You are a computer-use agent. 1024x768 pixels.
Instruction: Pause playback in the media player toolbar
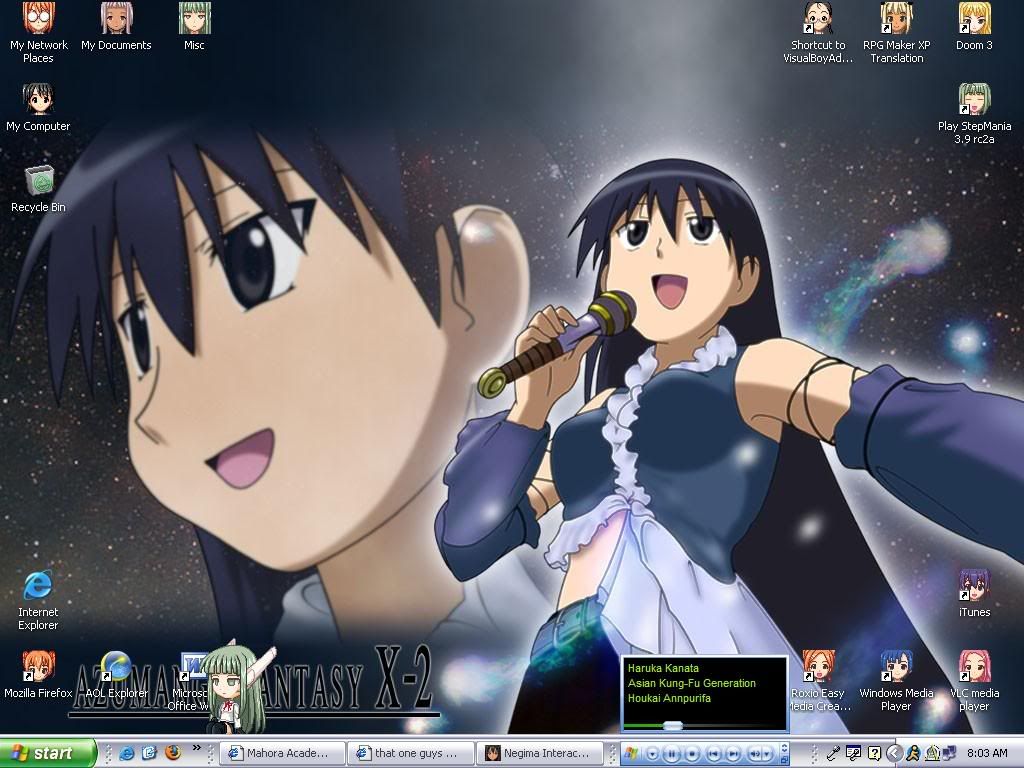(672, 753)
